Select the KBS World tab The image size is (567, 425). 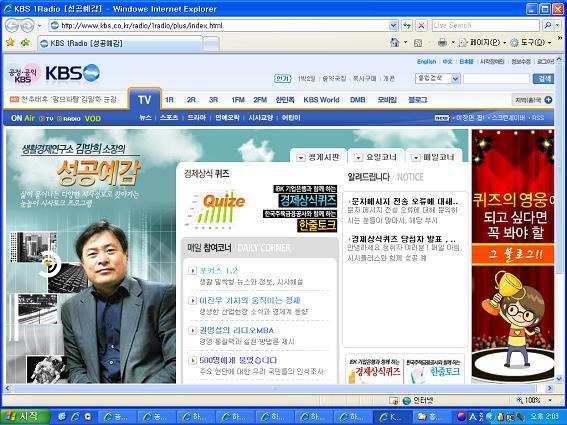(321, 100)
